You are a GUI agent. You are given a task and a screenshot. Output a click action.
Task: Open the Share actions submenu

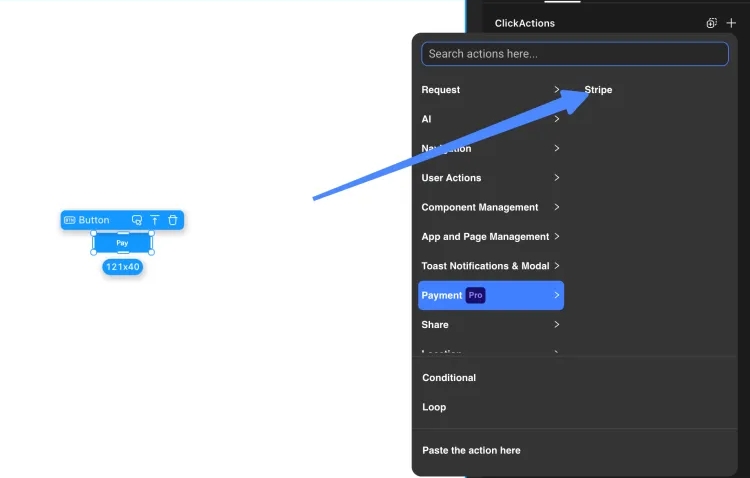click(x=491, y=325)
